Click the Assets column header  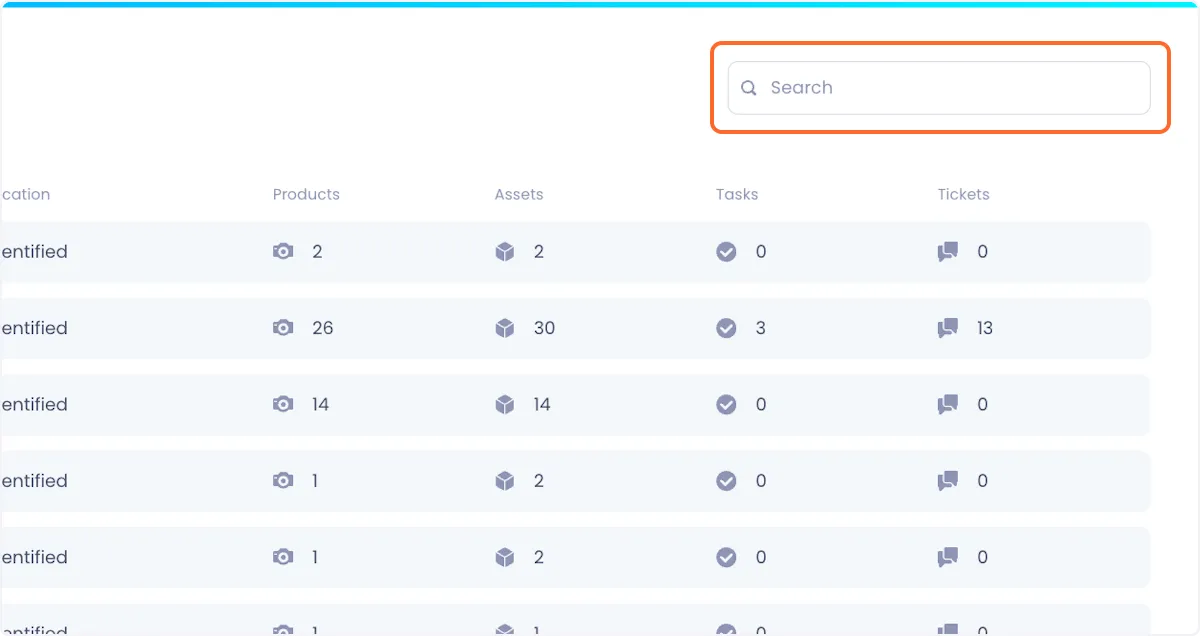click(519, 194)
